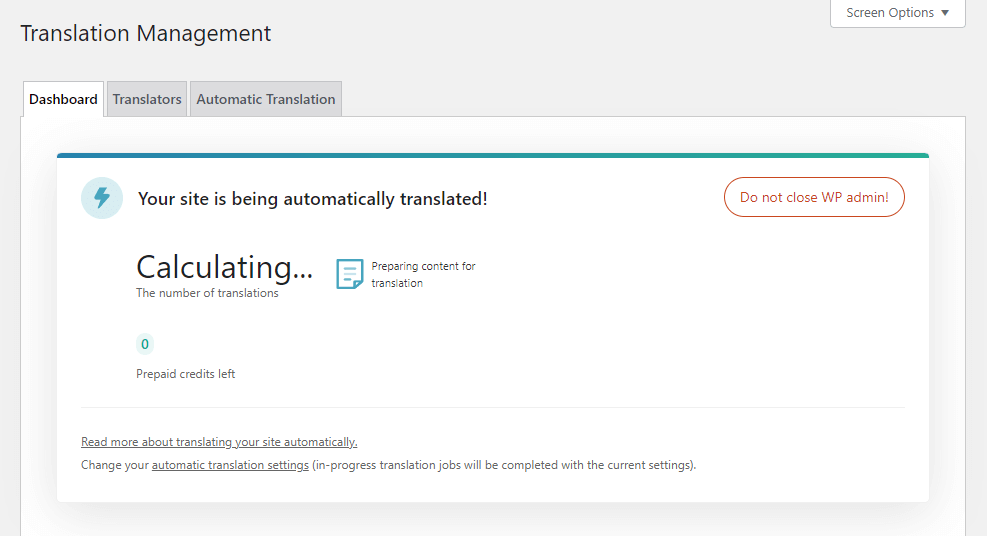Image resolution: width=987 pixels, height=536 pixels.
Task: Click the divider line above the links
Action: point(492,407)
